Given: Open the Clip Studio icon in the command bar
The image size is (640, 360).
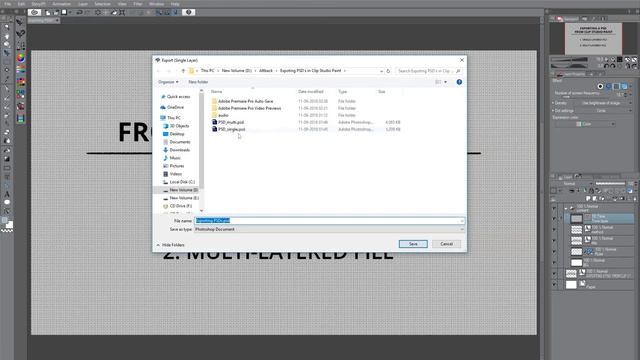Looking at the screenshot, I should coord(34,12).
